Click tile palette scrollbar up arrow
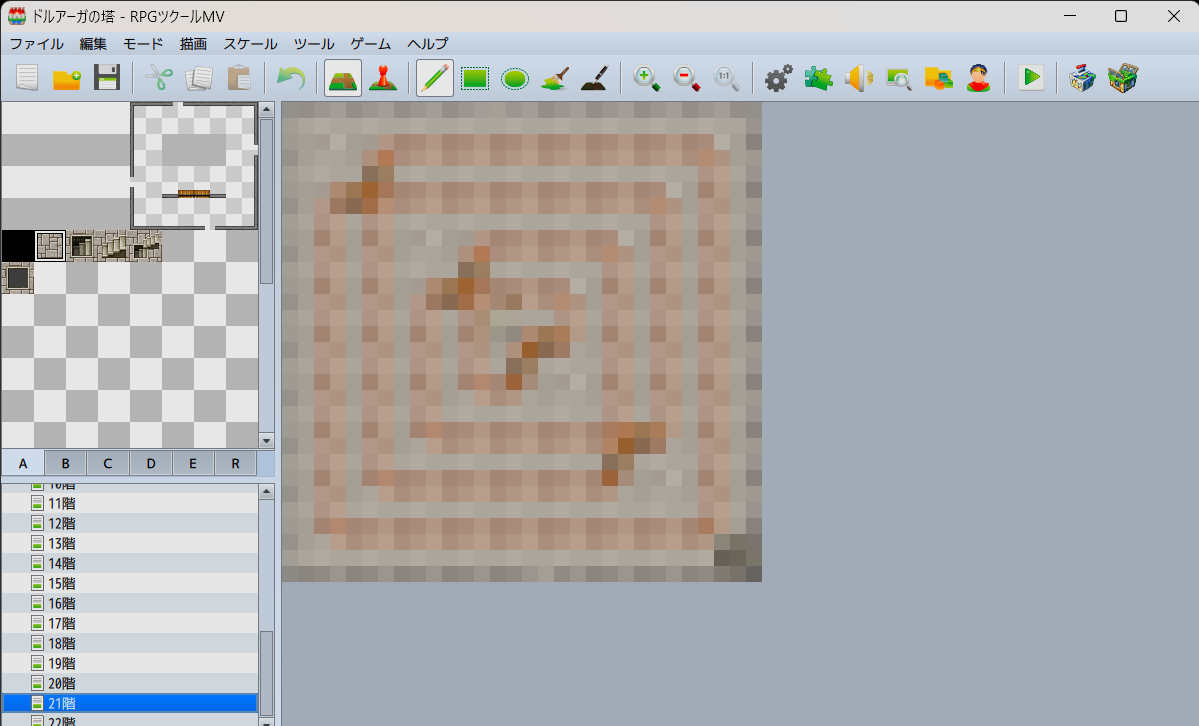 (266, 109)
